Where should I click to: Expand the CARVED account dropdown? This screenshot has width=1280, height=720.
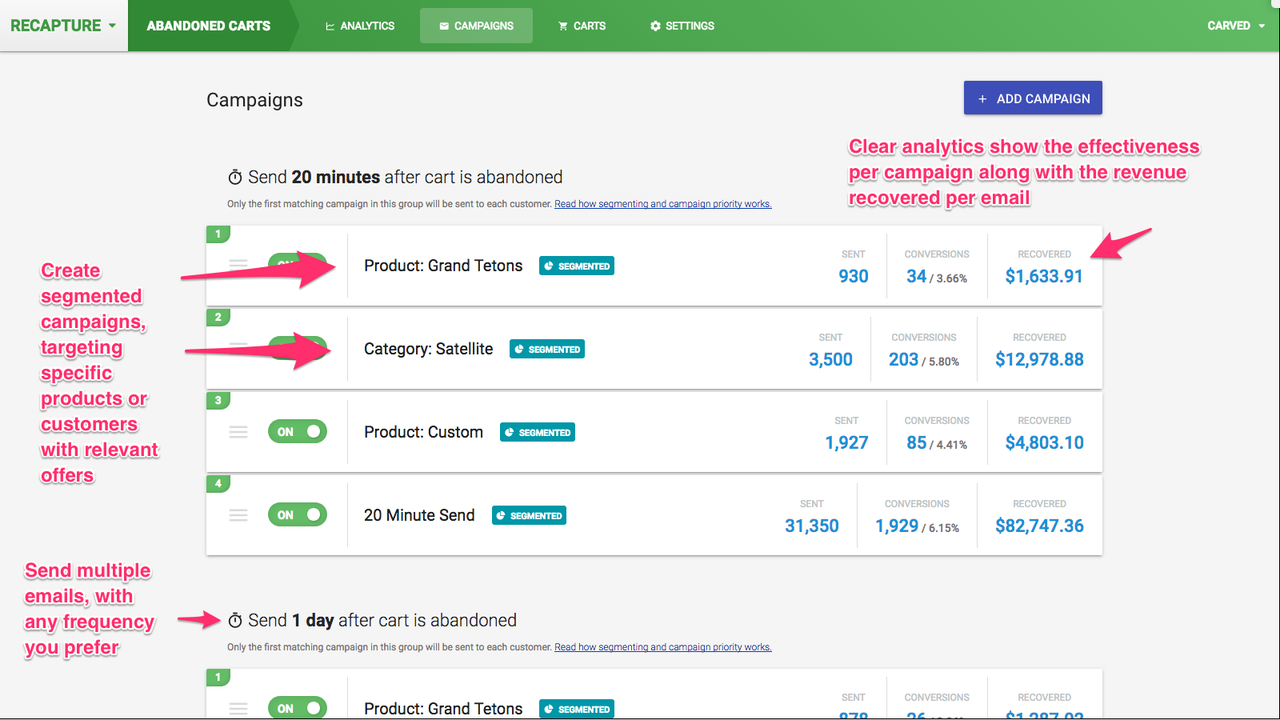click(1236, 25)
